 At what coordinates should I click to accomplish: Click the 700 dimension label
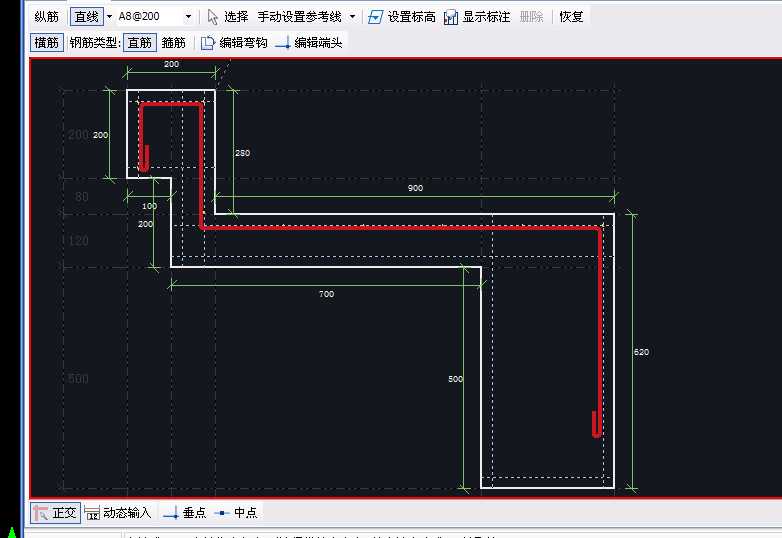327,294
